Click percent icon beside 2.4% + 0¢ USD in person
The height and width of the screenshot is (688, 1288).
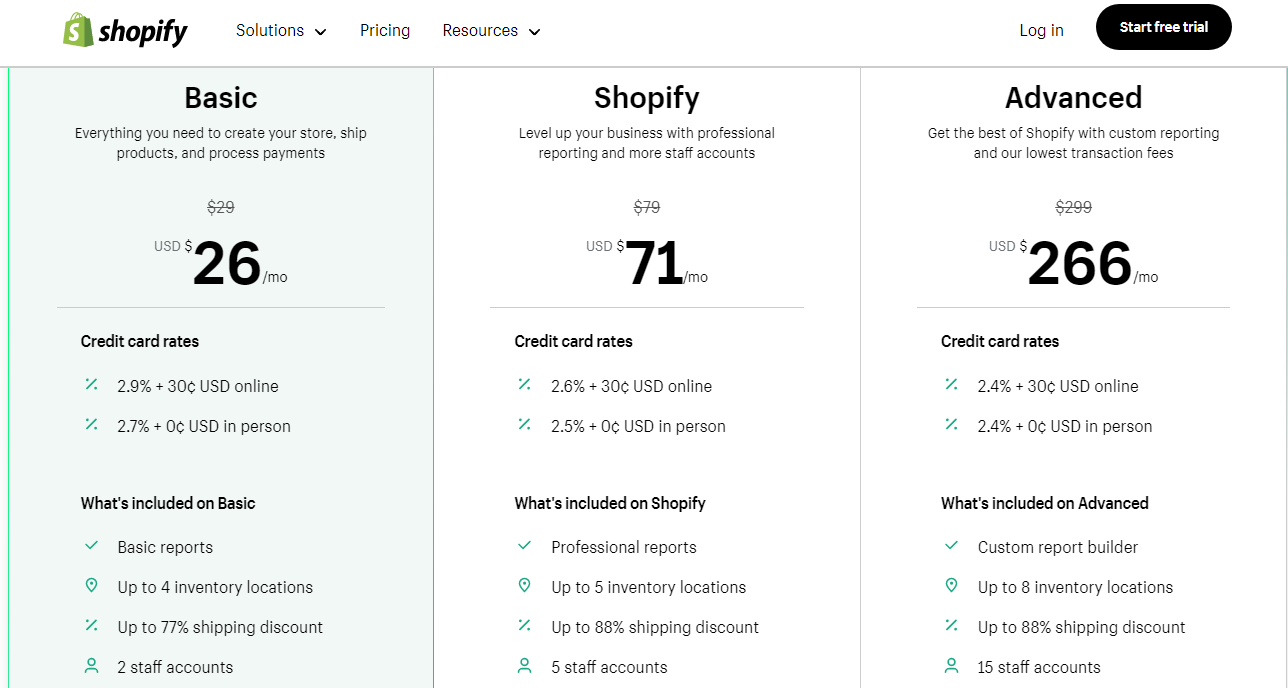(951, 425)
